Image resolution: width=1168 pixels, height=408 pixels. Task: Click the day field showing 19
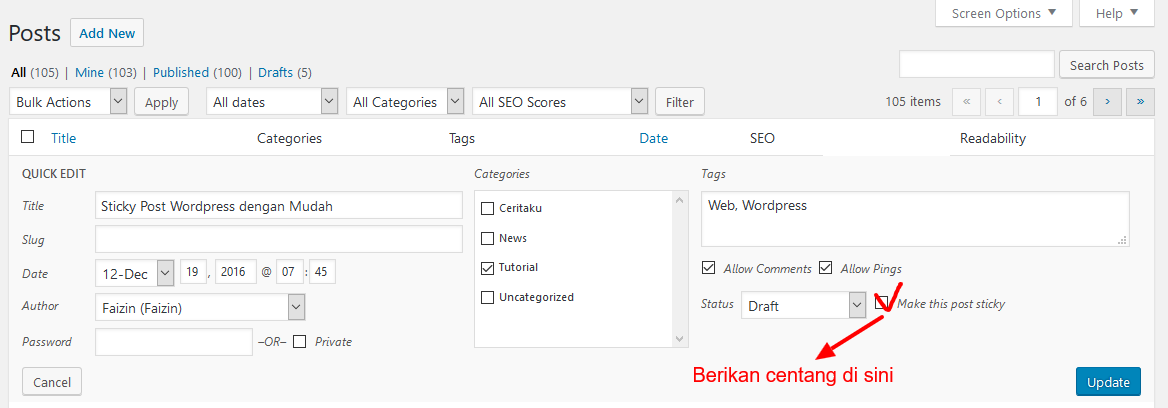(193, 272)
